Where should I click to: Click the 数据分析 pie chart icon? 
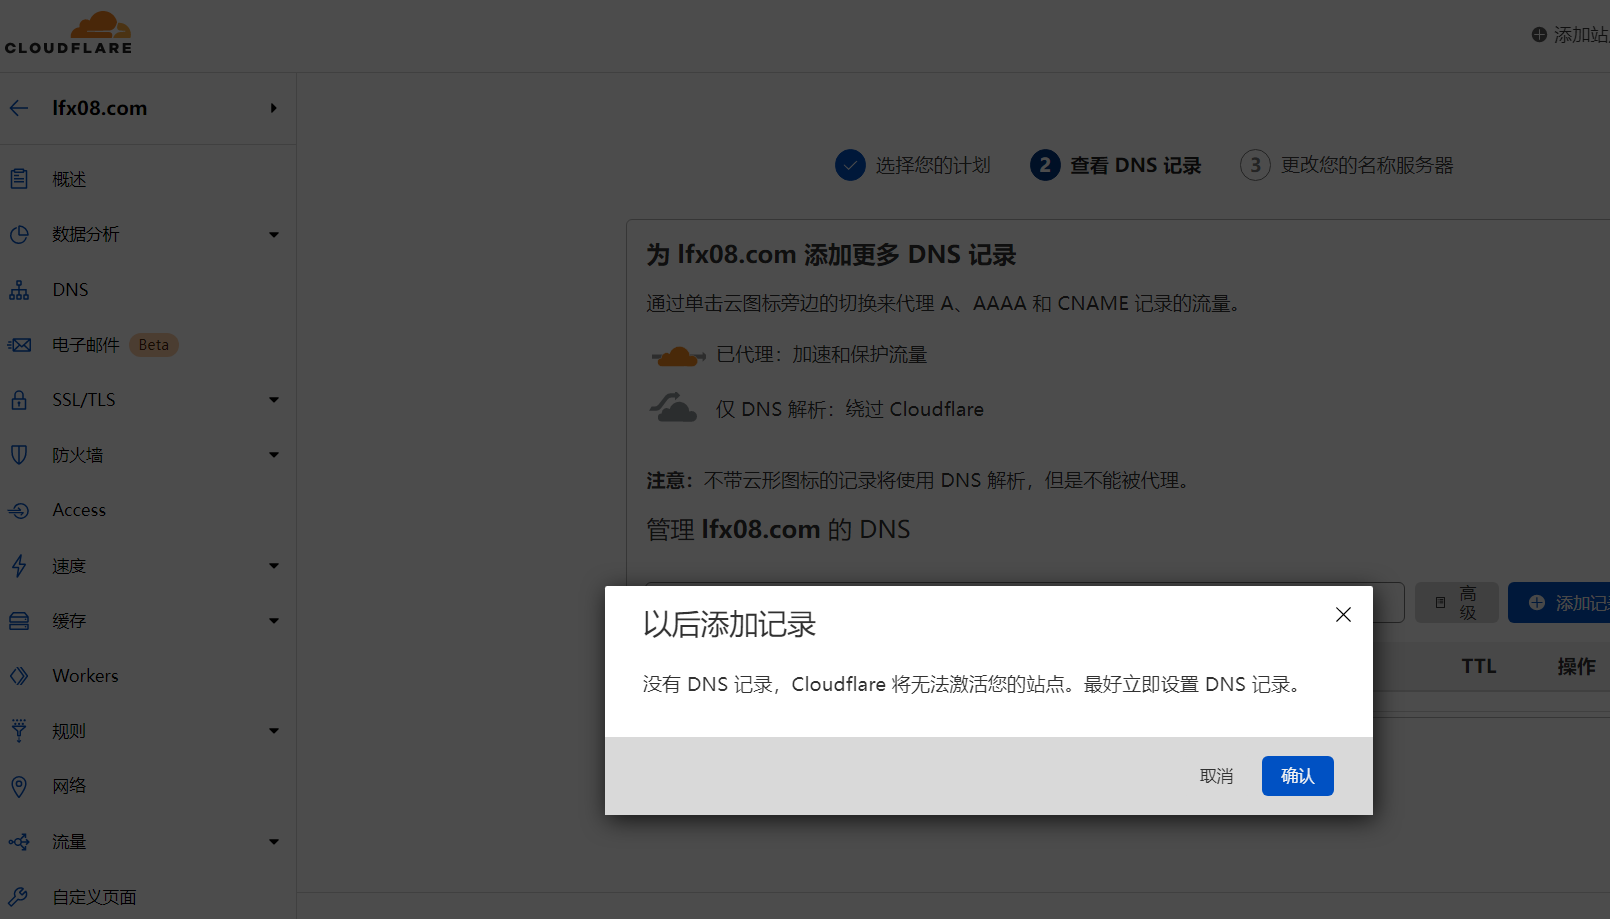[19, 234]
